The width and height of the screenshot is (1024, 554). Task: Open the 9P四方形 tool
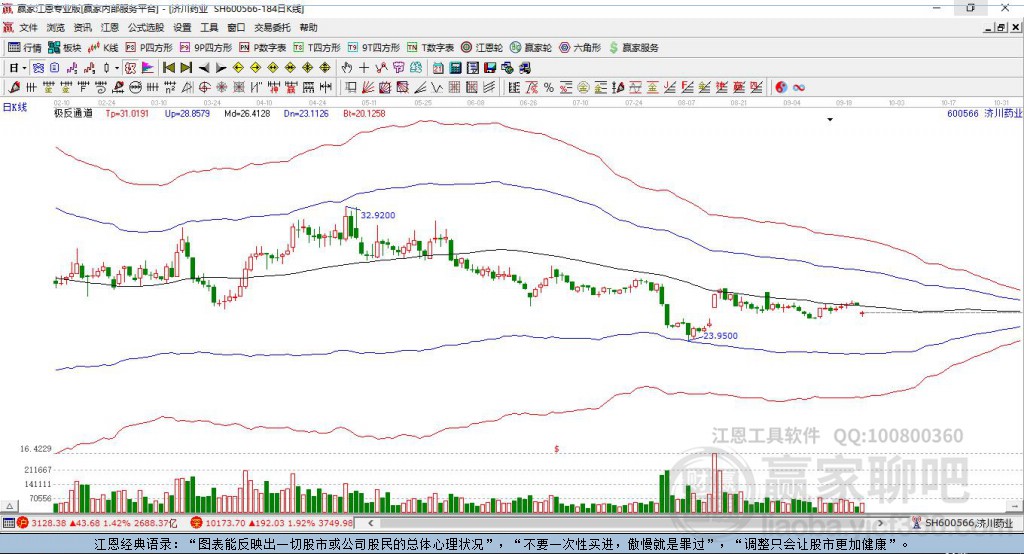(x=206, y=48)
